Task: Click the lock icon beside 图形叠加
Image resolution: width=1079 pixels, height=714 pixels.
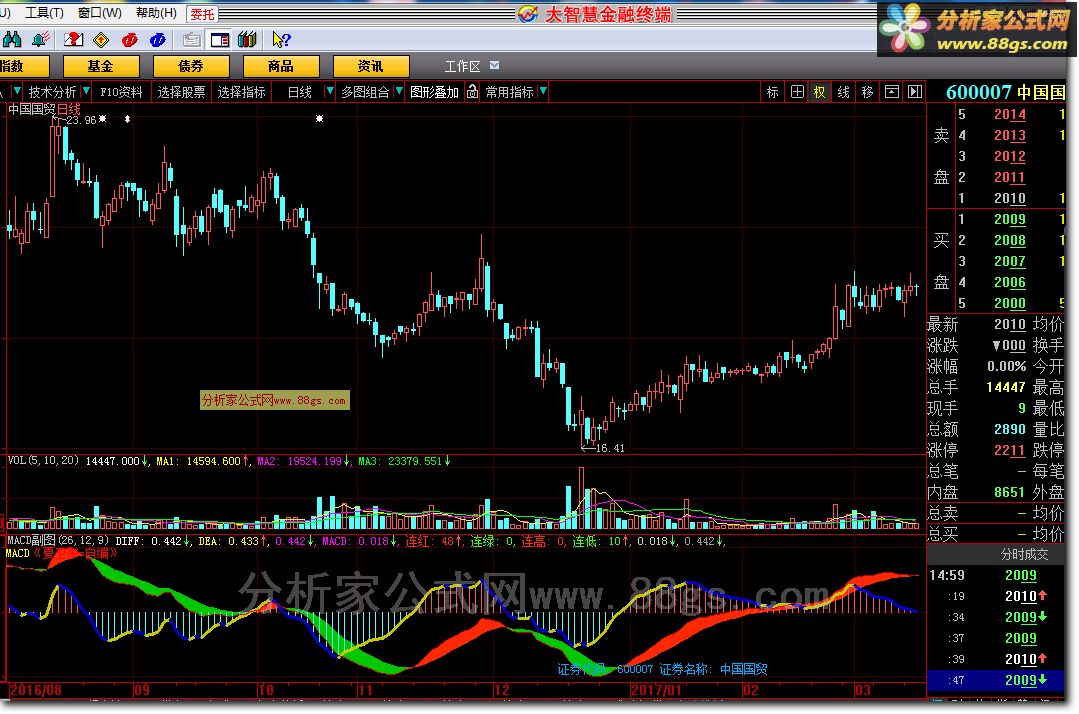Action: click(x=472, y=91)
